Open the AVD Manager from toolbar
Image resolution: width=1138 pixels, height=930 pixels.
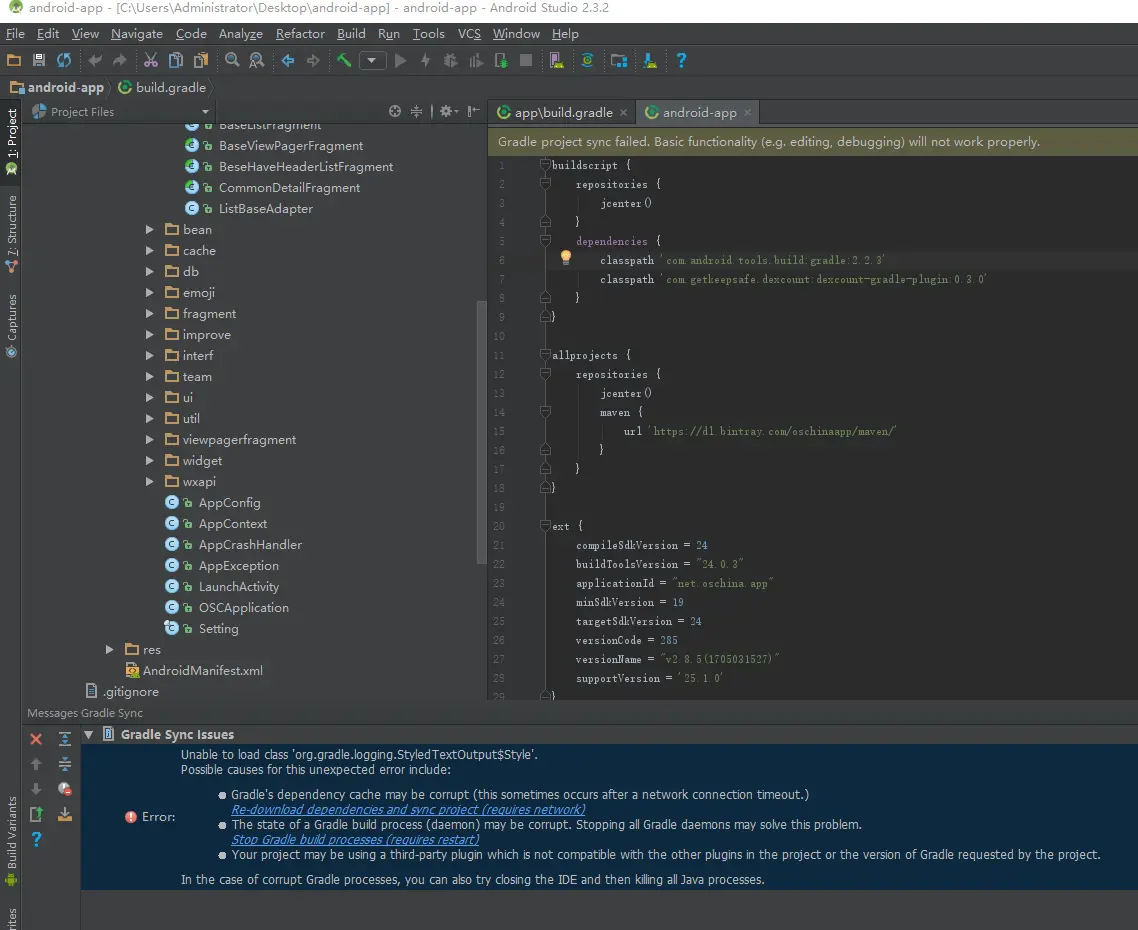tap(557, 61)
